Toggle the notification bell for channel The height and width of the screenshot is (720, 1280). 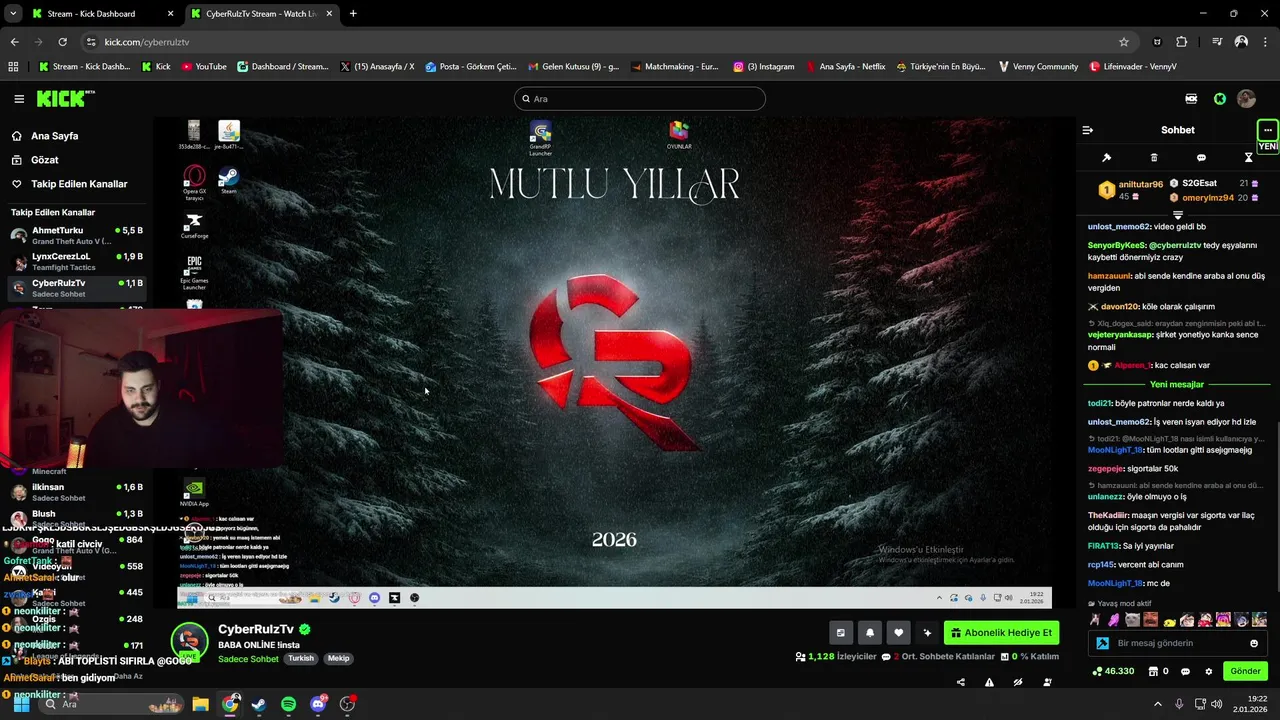869,633
